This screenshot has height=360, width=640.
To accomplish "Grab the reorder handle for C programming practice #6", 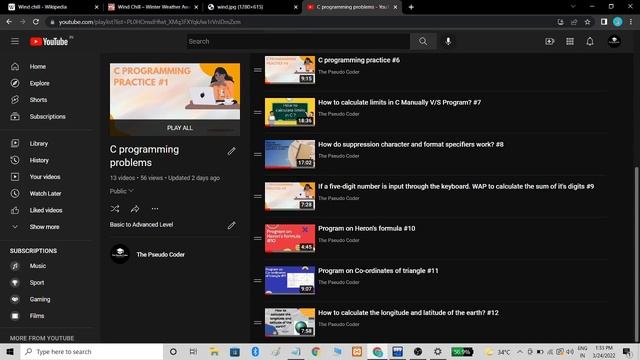I will [x=258, y=70].
